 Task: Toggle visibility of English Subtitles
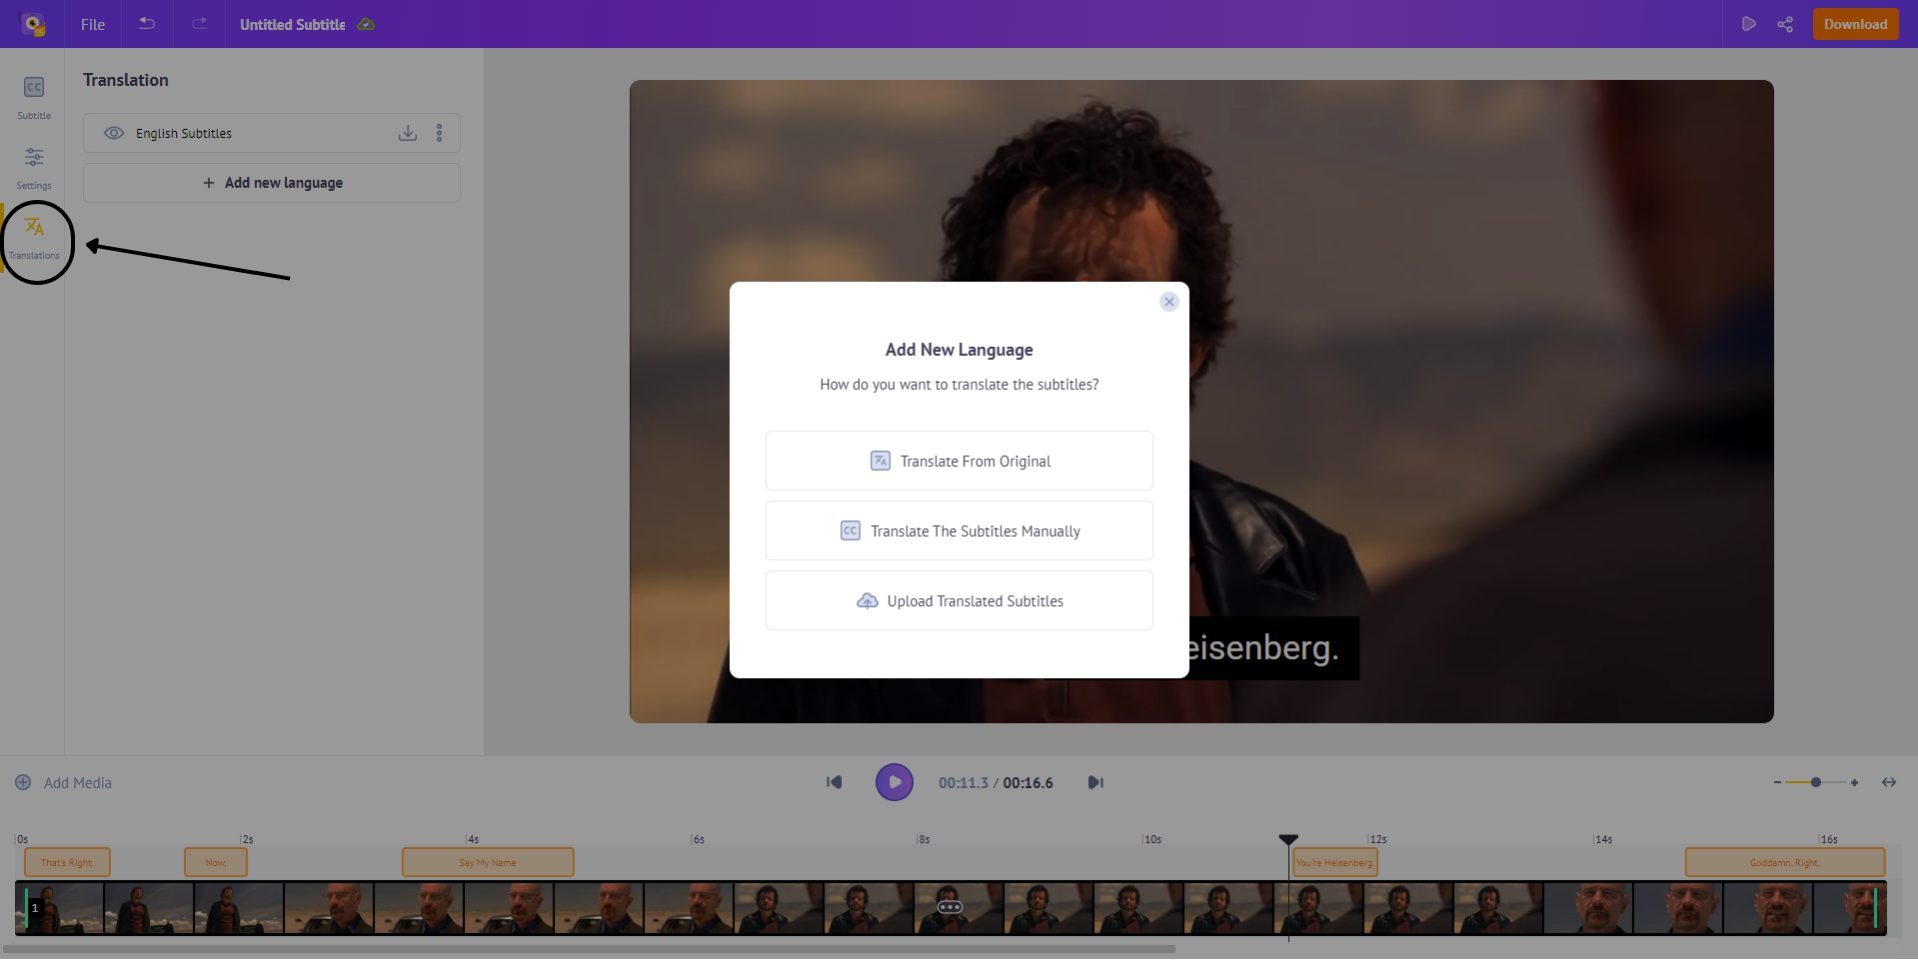click(x=114, y=133)
